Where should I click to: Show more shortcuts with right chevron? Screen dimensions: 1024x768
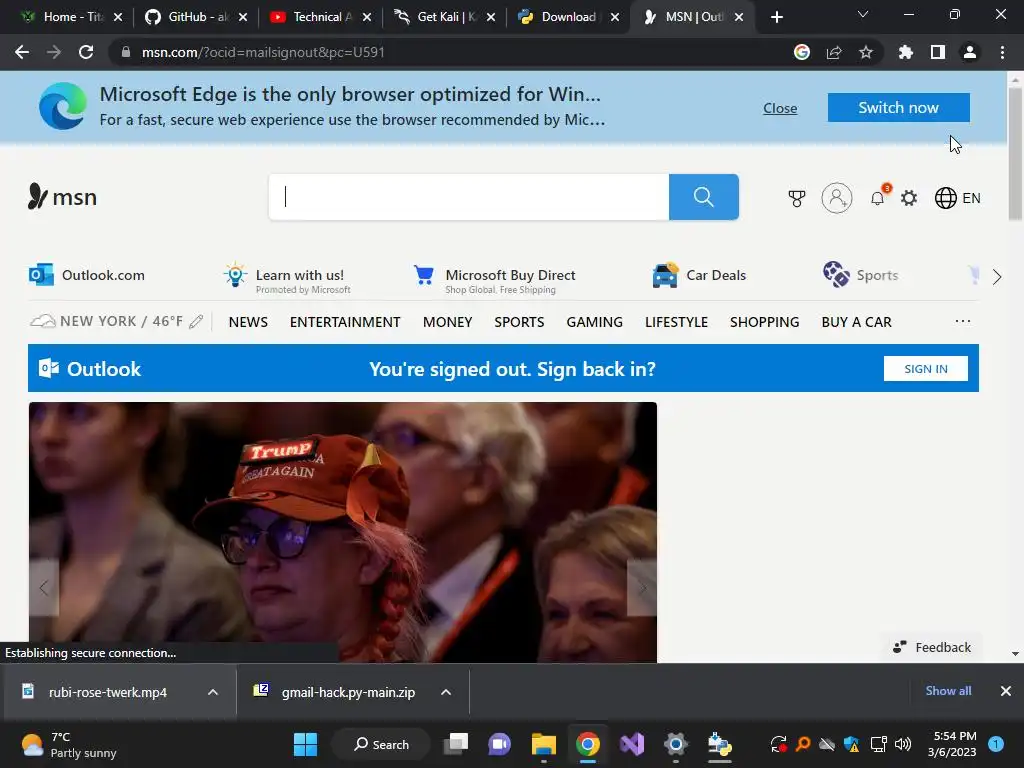tap(997, 277)
